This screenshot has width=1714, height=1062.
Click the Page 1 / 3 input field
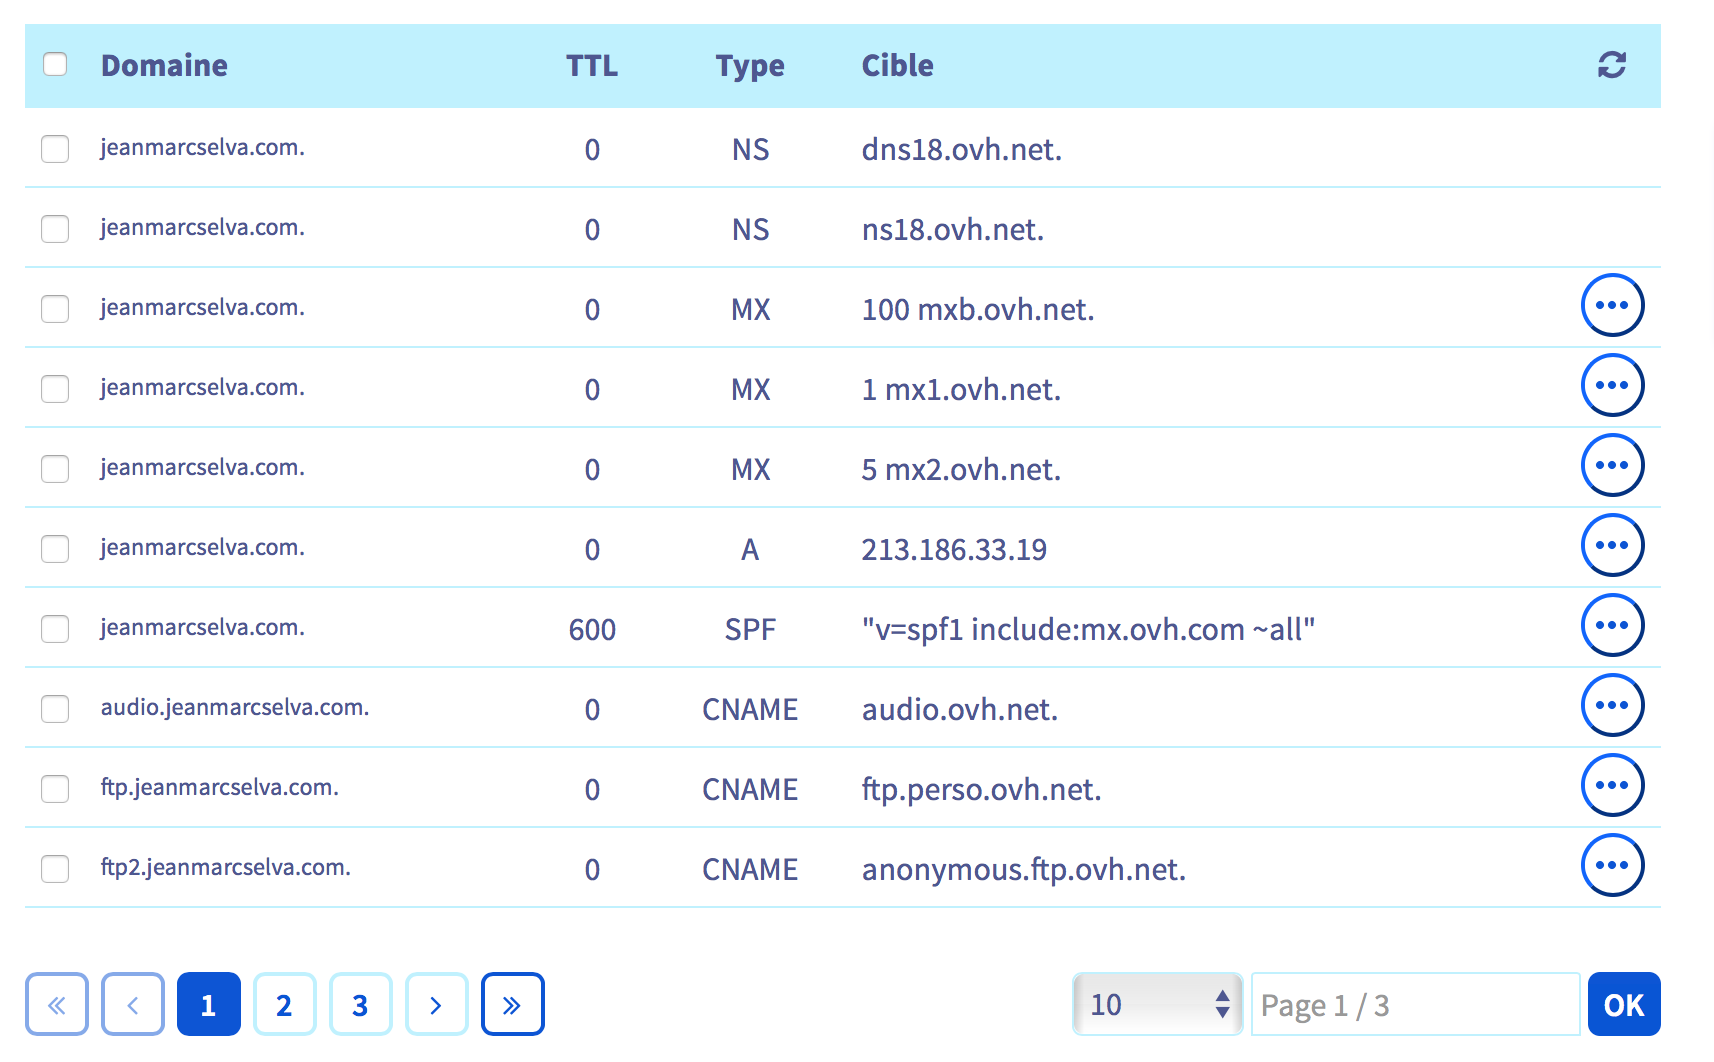click(x=1414, y=1004)
